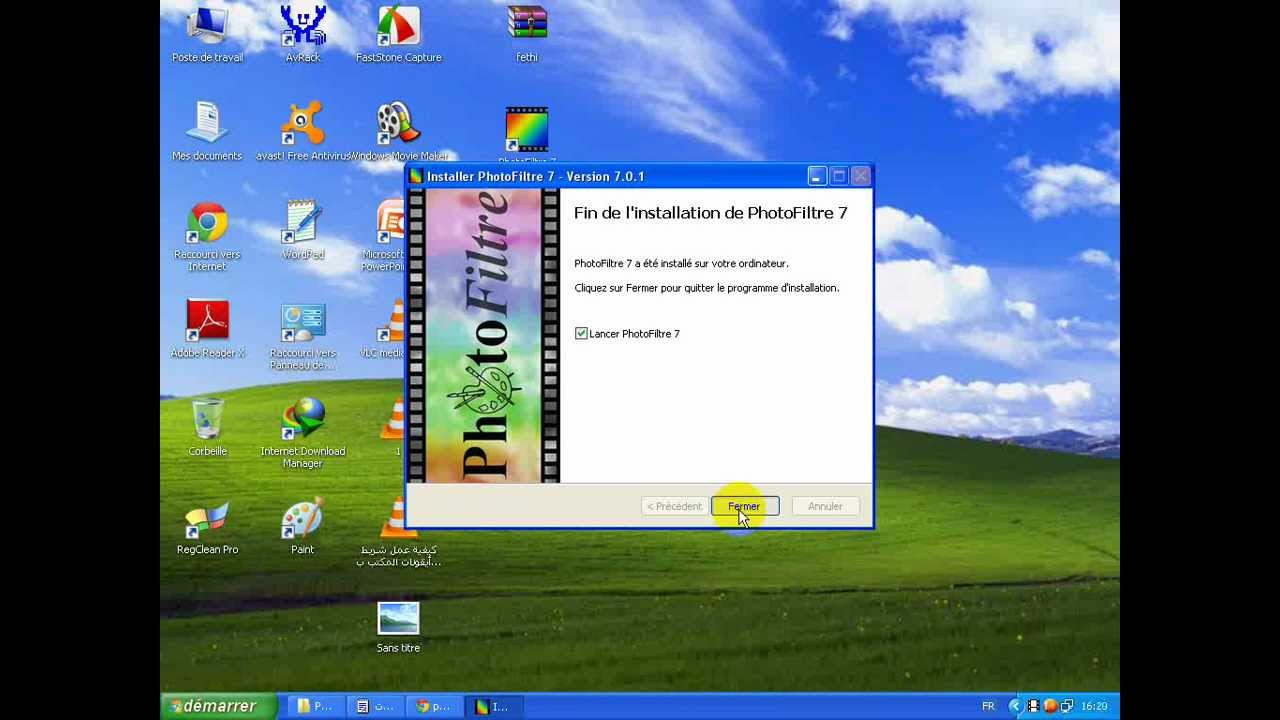Select Adobe Reader X desktop icon

click(x=208, y=329)
